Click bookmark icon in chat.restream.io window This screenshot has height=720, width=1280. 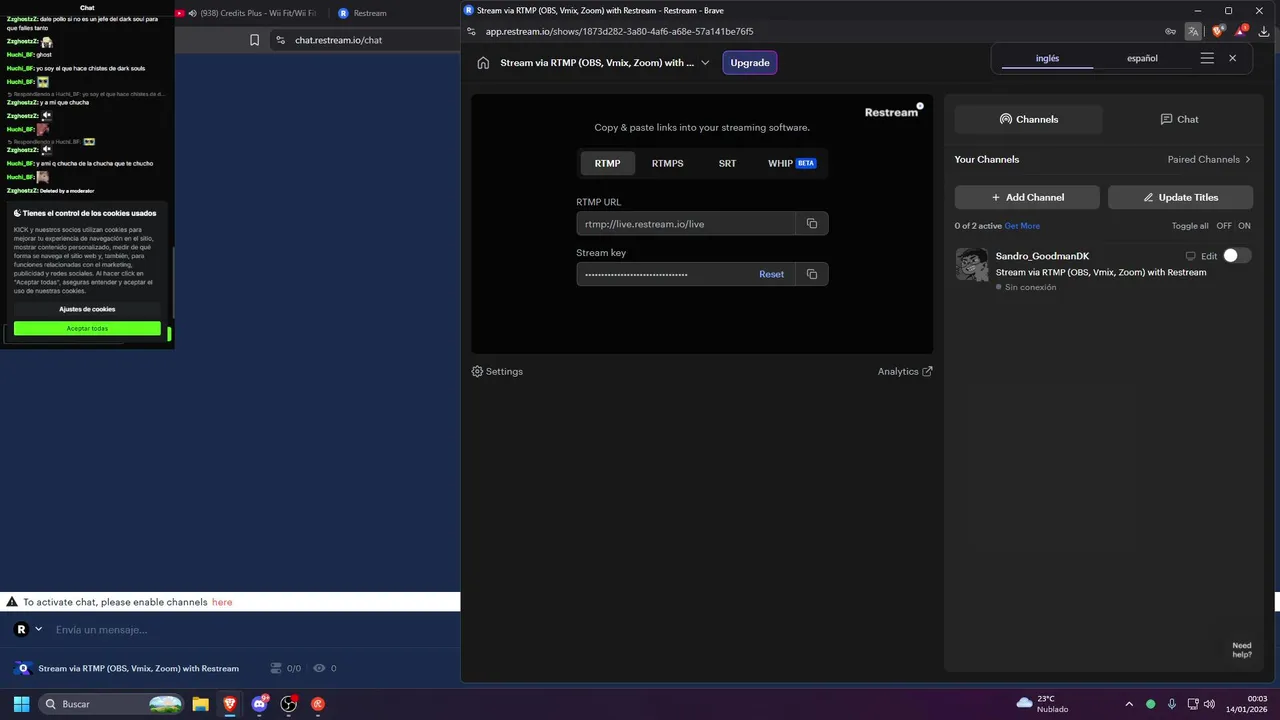click(x=254, y=40)
